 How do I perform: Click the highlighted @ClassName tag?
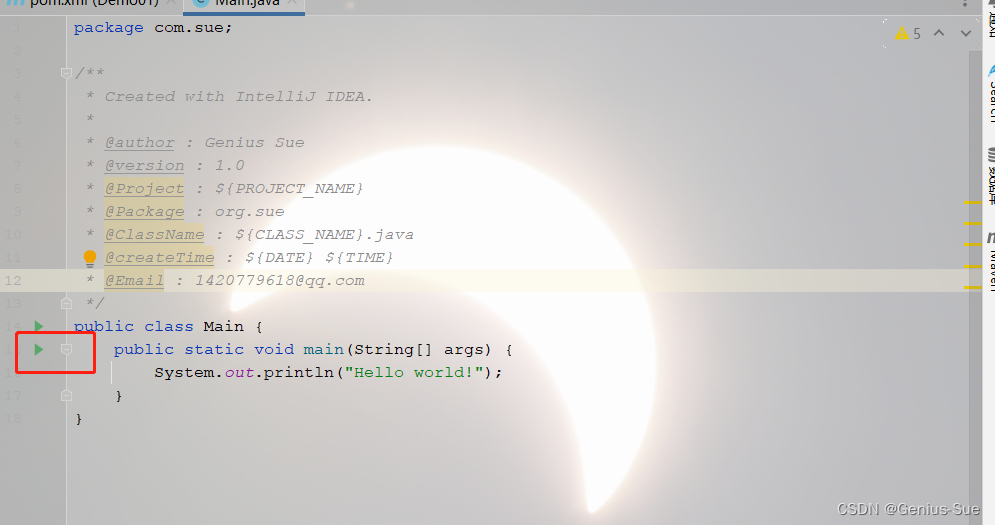coord(155,234)
